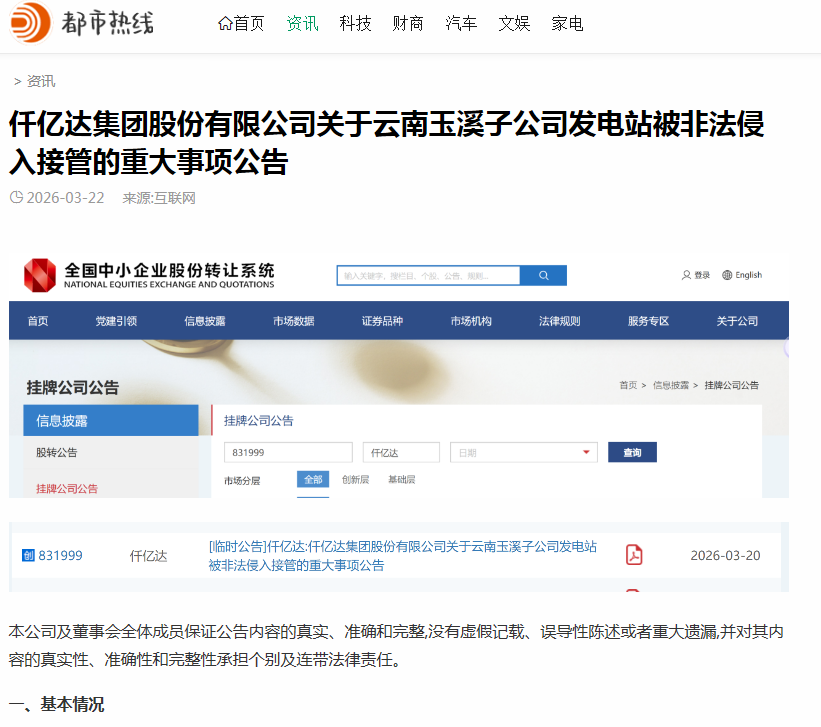Viewport: 821px width, 727px height.
Task: Click 市场机构 in the blue menu
Action: tap(471, 321)
